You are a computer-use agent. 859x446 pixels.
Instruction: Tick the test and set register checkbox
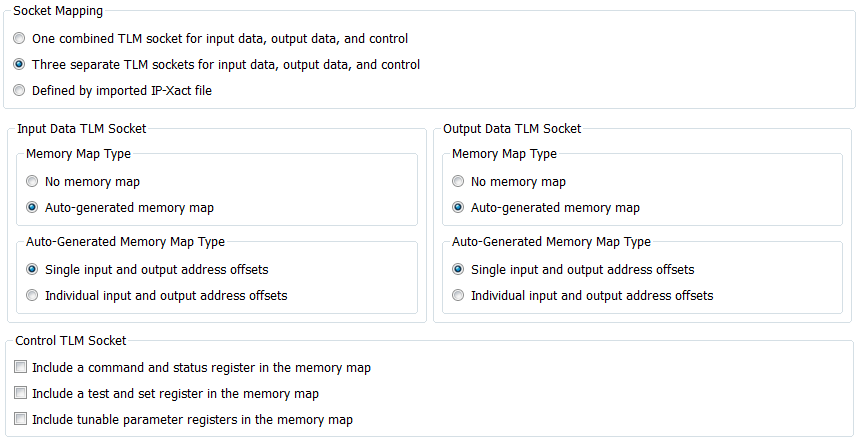tap(21, 394)
